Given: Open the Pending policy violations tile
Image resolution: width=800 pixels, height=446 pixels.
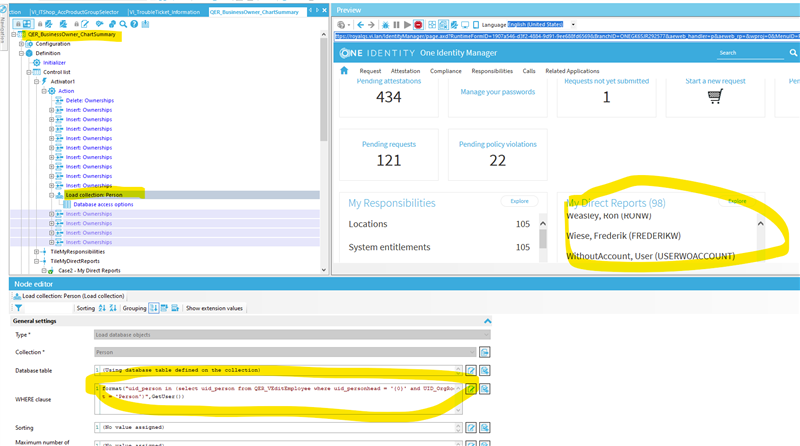Looking at the screenshot, I should coord(497,154).
